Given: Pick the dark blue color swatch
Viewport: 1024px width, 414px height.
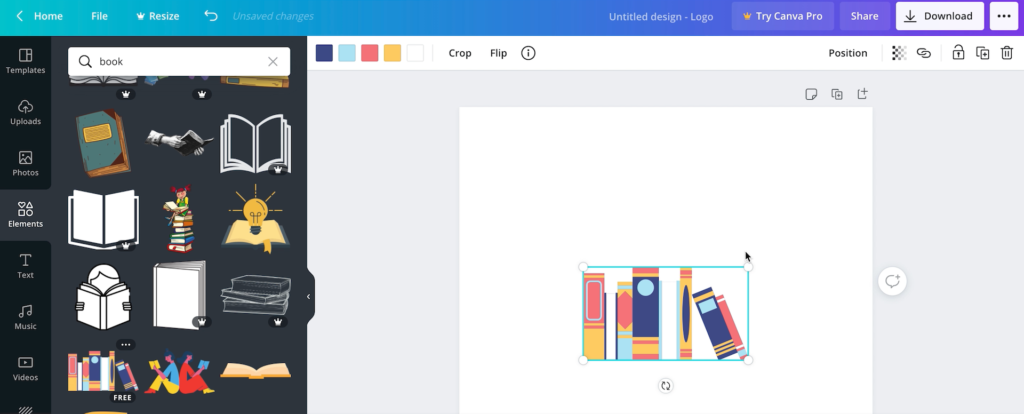Looking at the screenshot, I should (x=324, y=53).
